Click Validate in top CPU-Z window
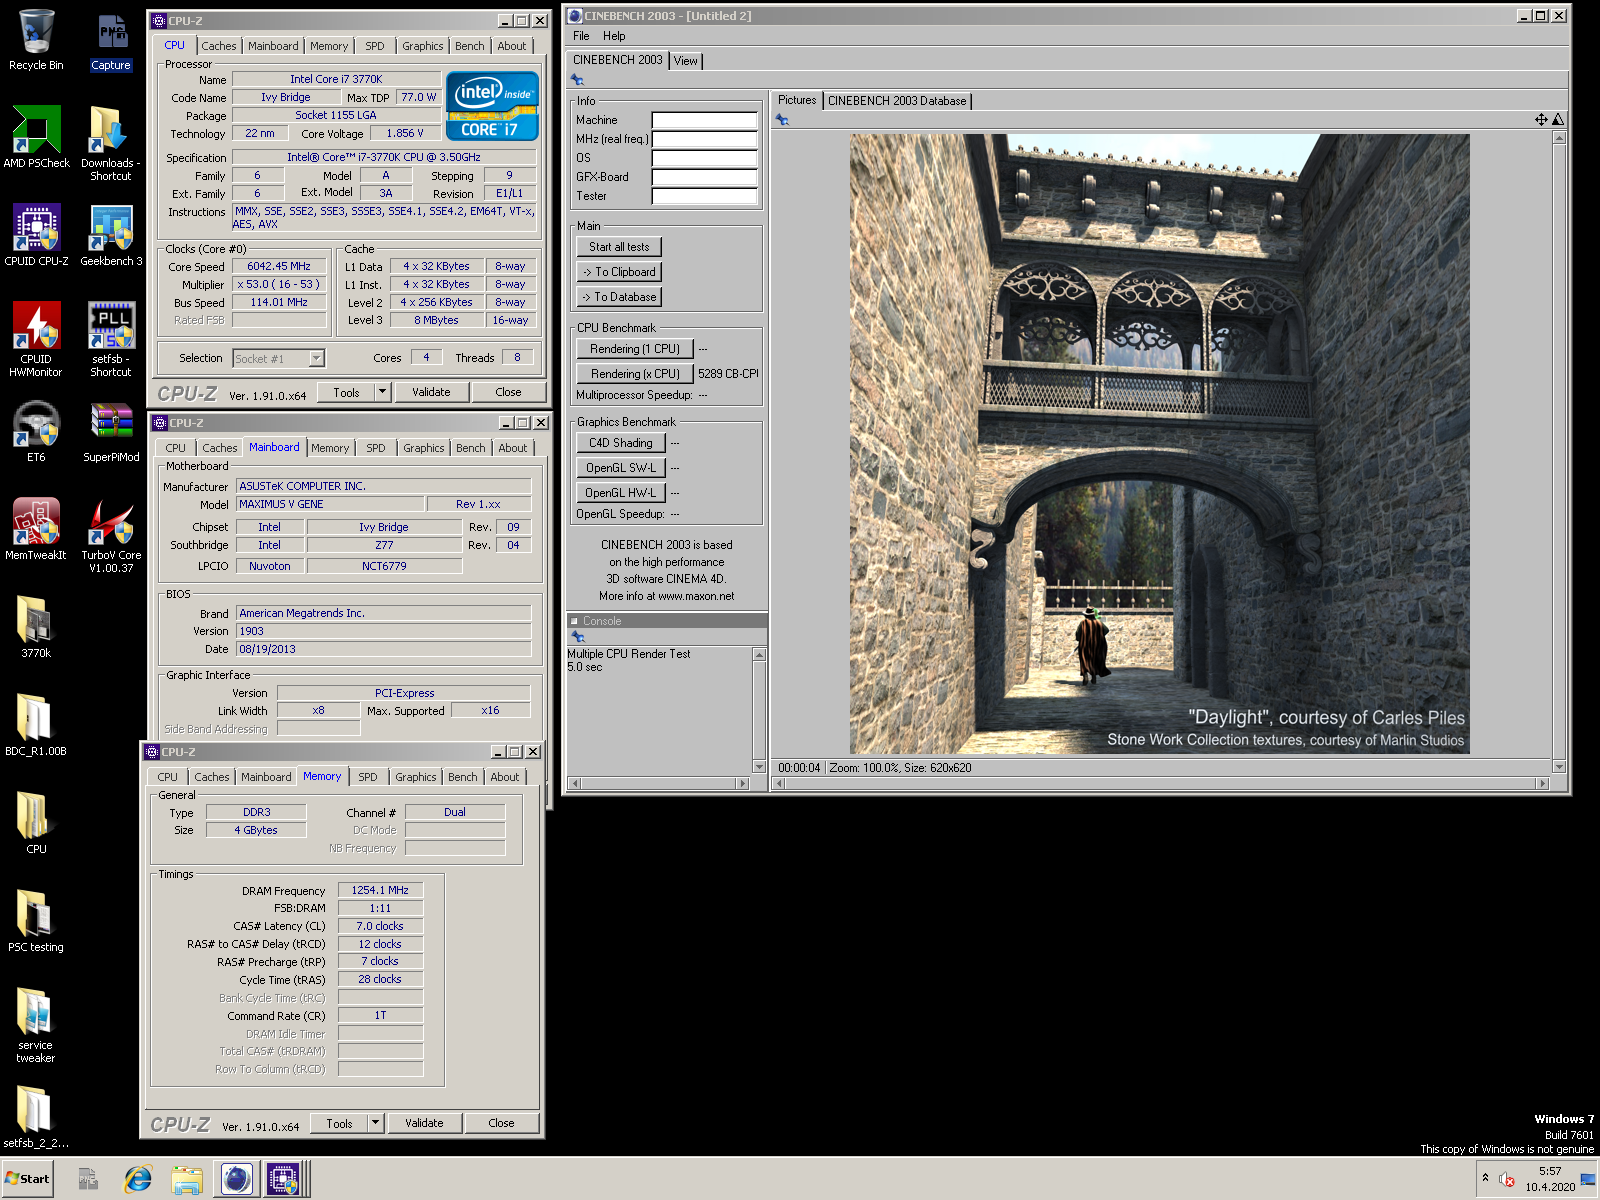 click(431, 392)
